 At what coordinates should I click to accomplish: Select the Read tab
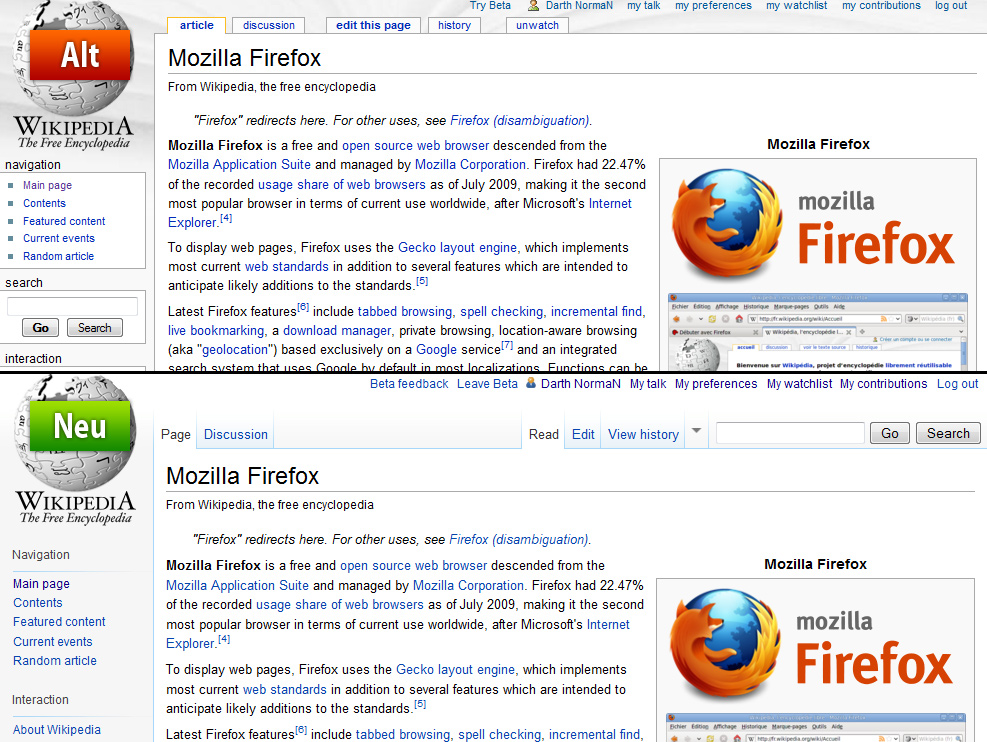tap(543, 434)
